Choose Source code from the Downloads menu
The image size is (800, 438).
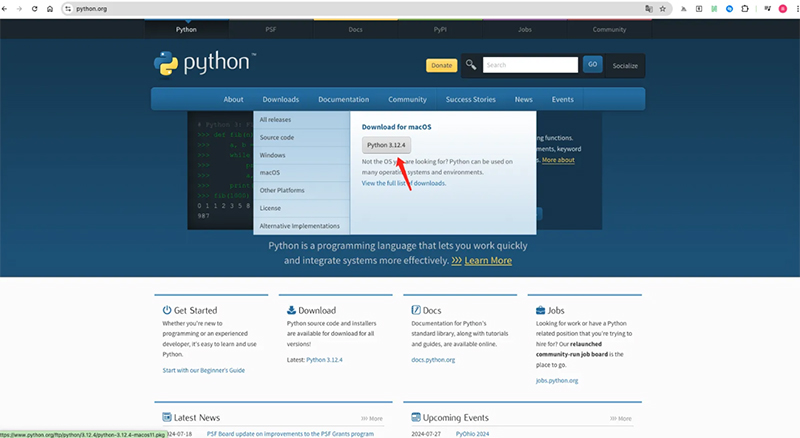pos(277,137)
